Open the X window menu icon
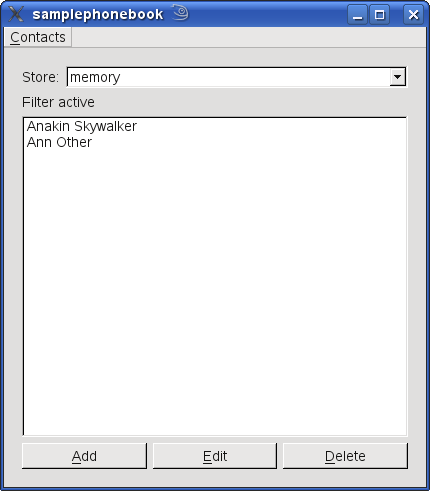430x491 pixels. click(x=16, y=14)
